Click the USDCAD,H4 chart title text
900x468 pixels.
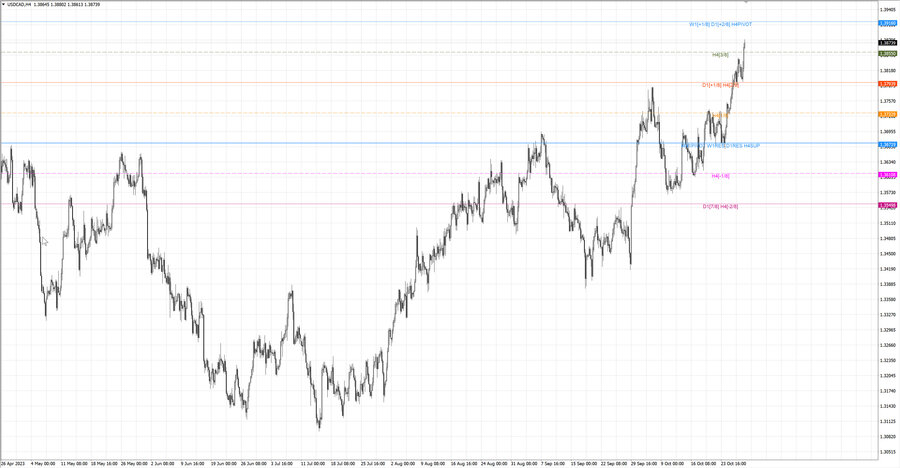coord(19,4)
